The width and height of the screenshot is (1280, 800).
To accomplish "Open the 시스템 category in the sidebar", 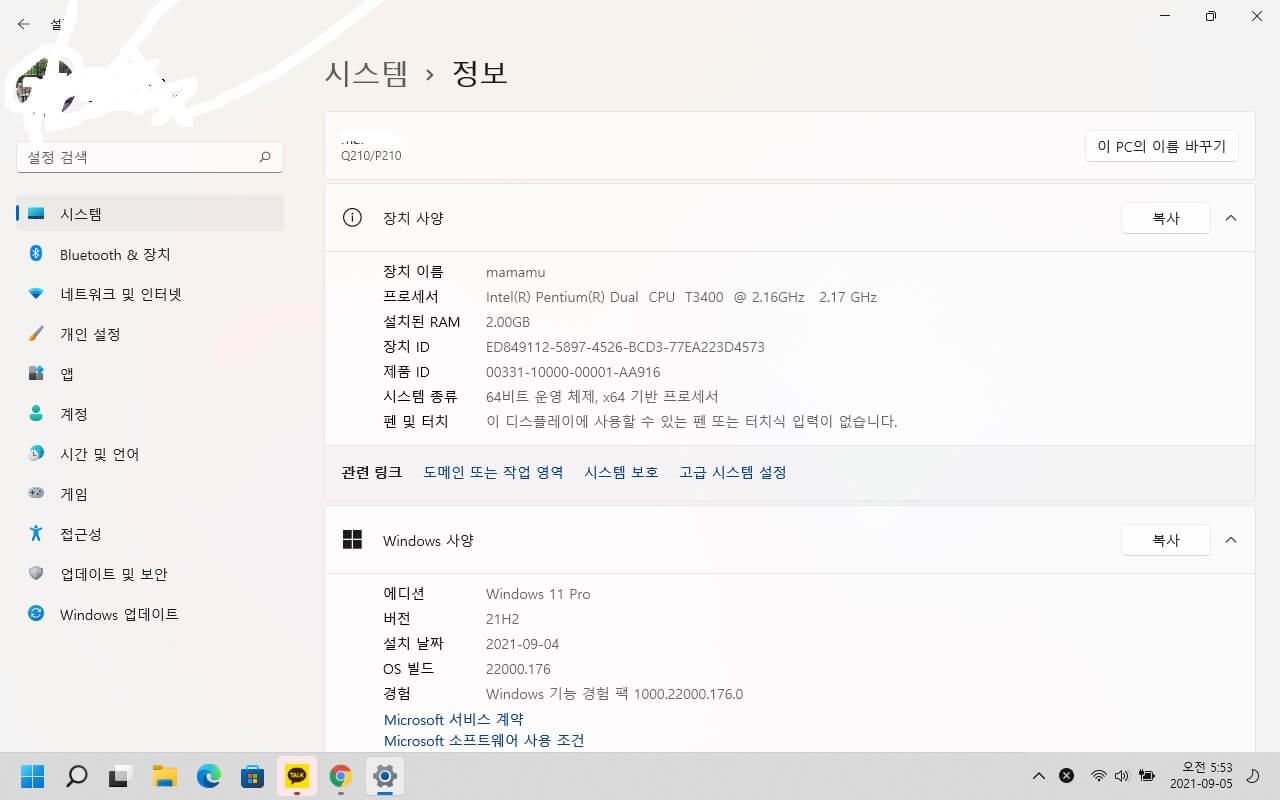I will pos(150,214).
